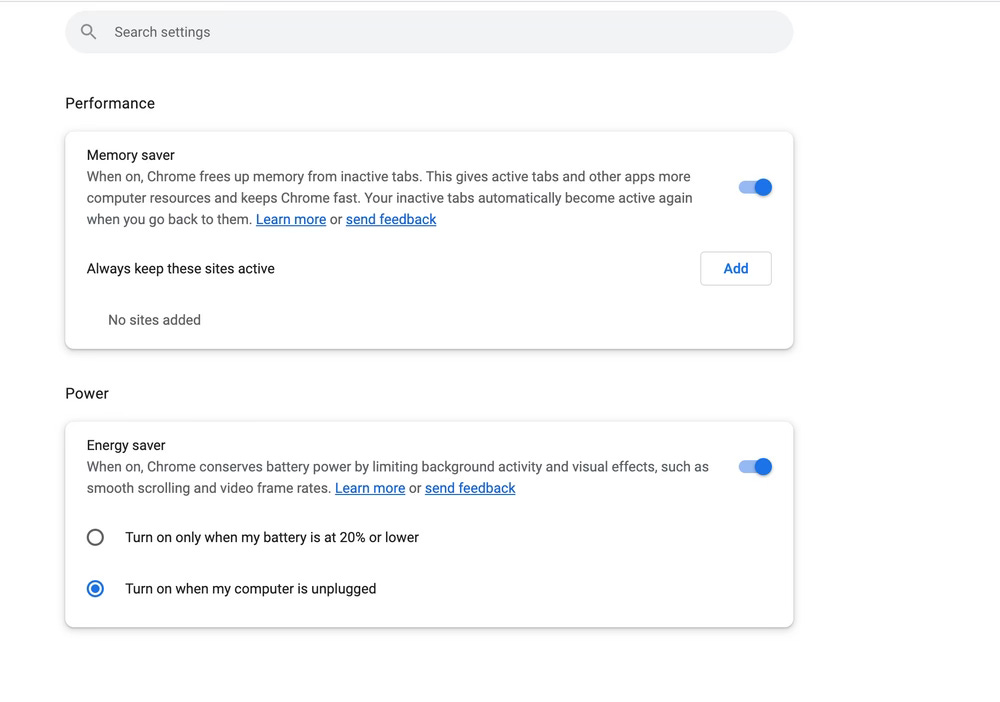Screen dimensions: 1000x702
Task: Open Memory saver send feedback link
Action: coord(391,219)
